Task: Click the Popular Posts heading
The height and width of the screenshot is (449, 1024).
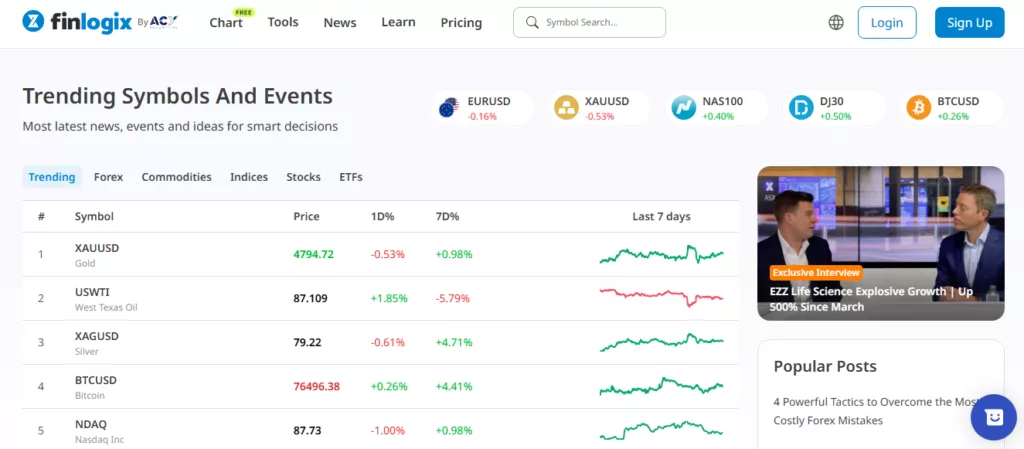Action: click(825, 366)
